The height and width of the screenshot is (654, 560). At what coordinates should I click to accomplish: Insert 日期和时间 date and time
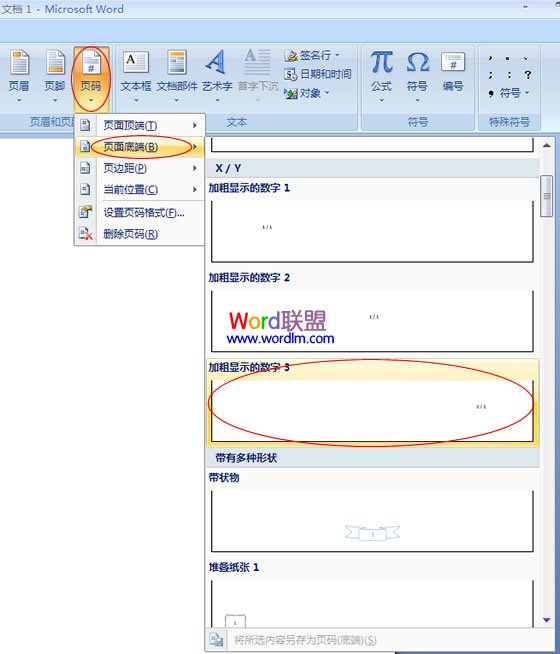point(318,74)
